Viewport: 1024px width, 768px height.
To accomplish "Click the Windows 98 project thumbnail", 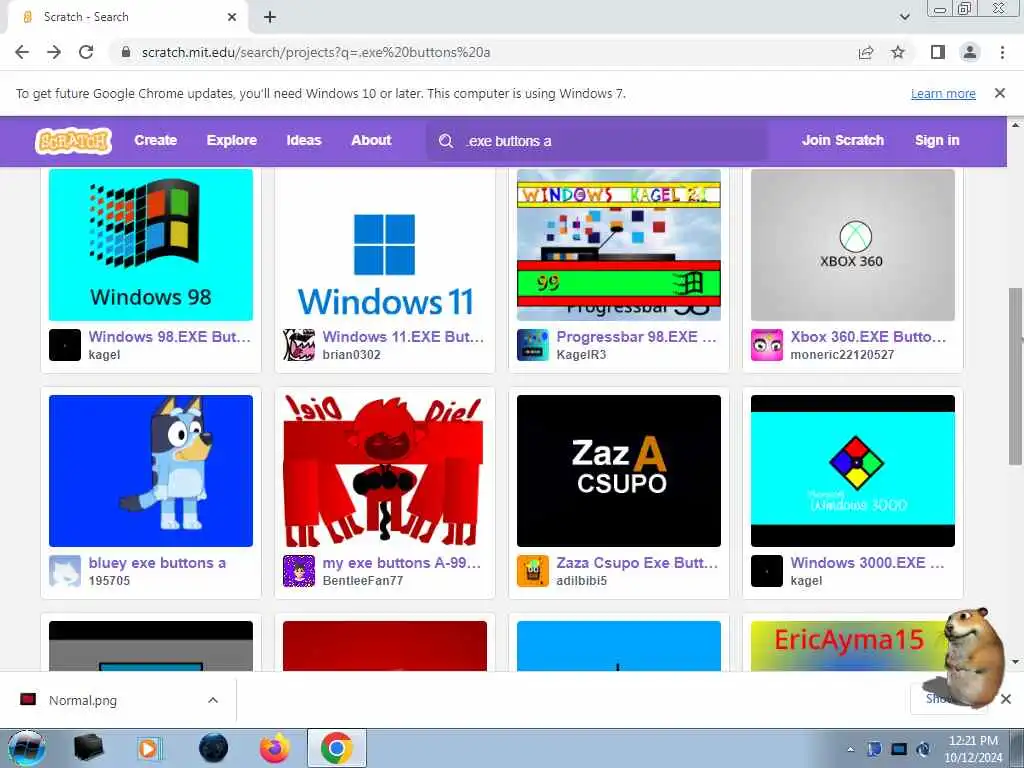I will click(x=151, y=245).
